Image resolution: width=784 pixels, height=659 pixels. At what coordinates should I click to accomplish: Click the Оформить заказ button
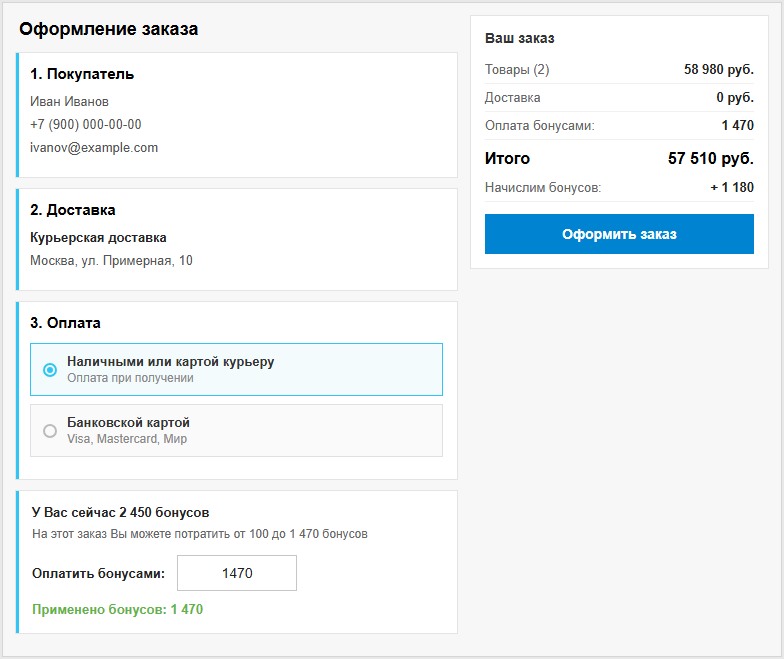pyautogui.click(x=619, y=234)
